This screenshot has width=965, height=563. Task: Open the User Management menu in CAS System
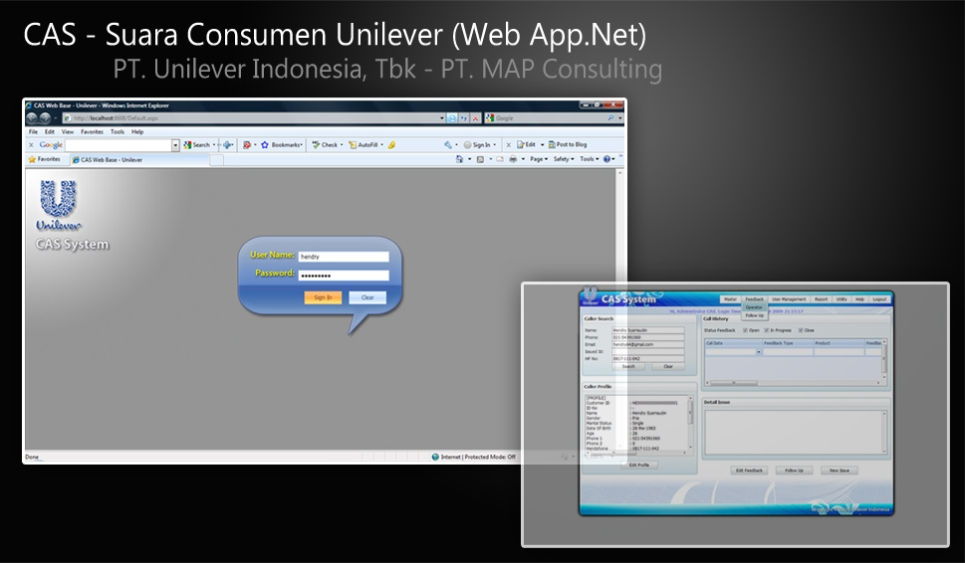(788, 299)
